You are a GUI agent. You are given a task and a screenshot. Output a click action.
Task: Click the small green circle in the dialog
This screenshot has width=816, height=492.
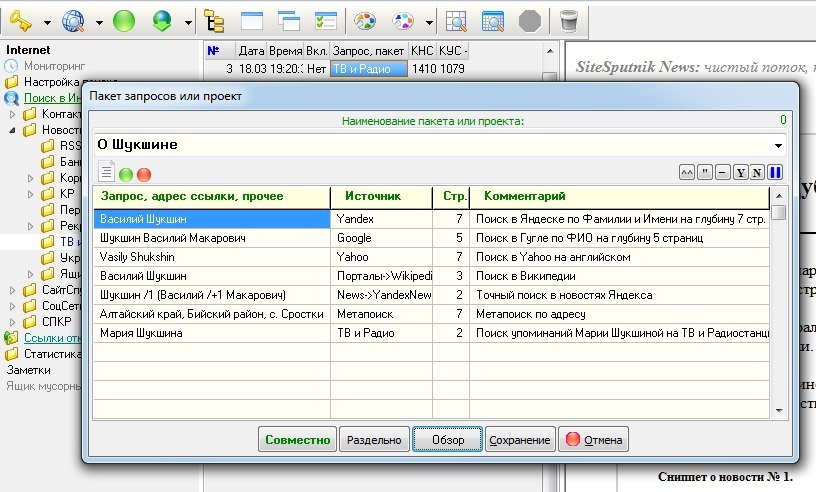tap(126, 174)
